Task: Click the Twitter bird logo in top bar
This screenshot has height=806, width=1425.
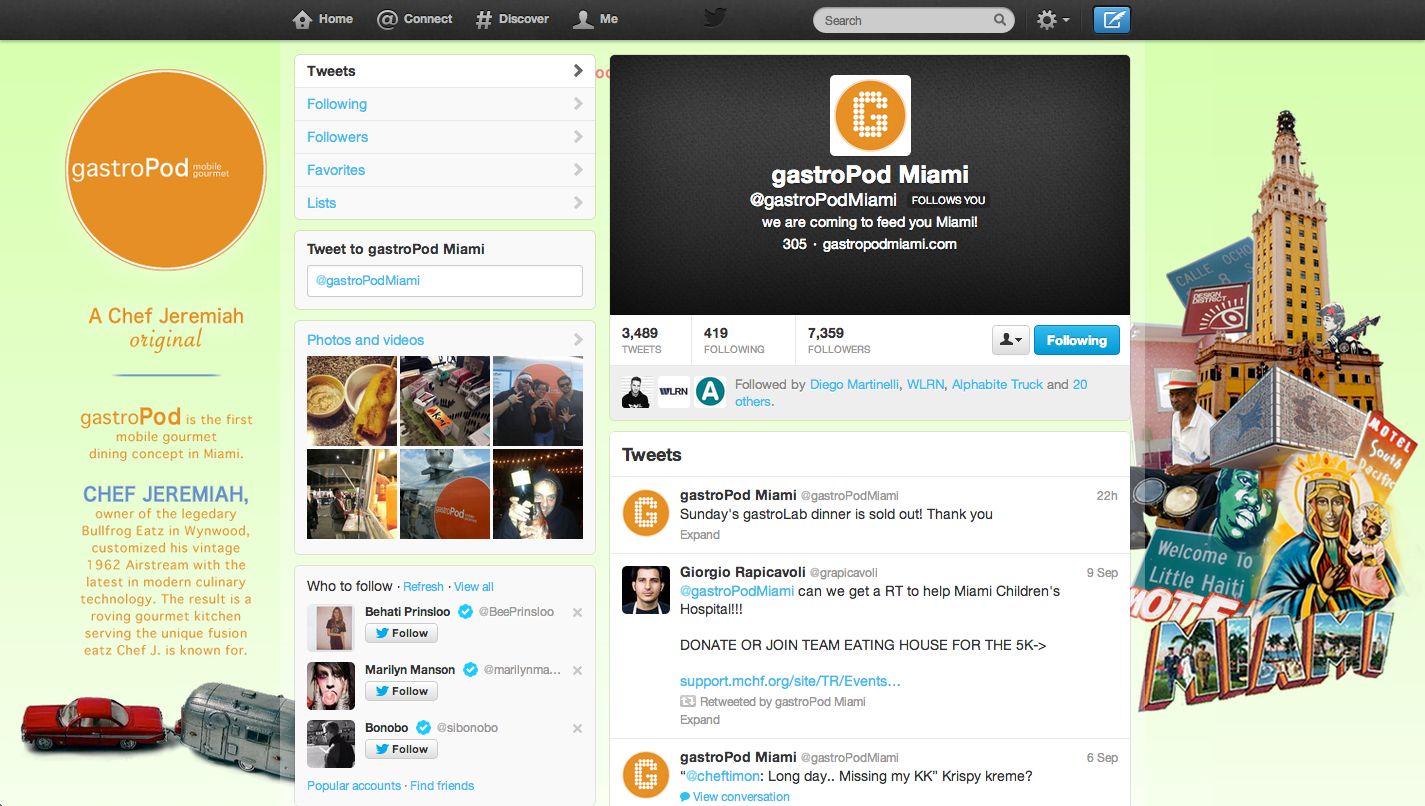Action: pyautogui.click(x=714, y=19)
